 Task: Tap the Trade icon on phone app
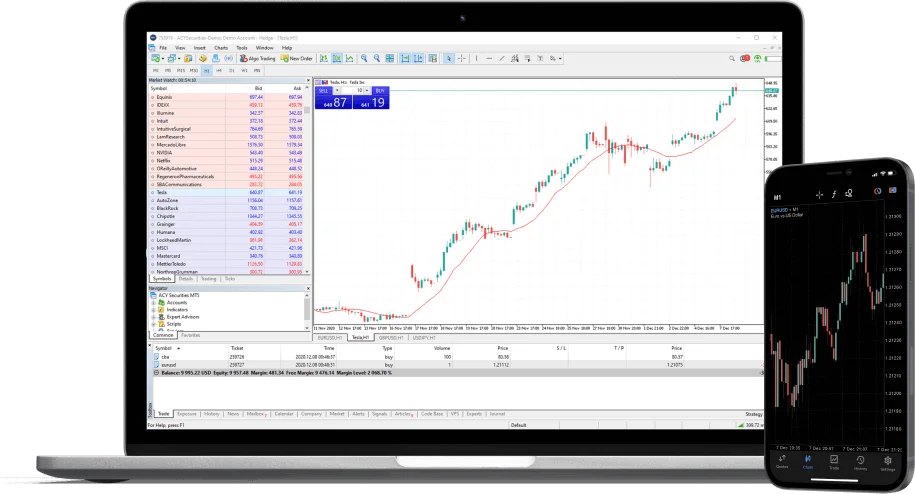[x=834, y=463]
